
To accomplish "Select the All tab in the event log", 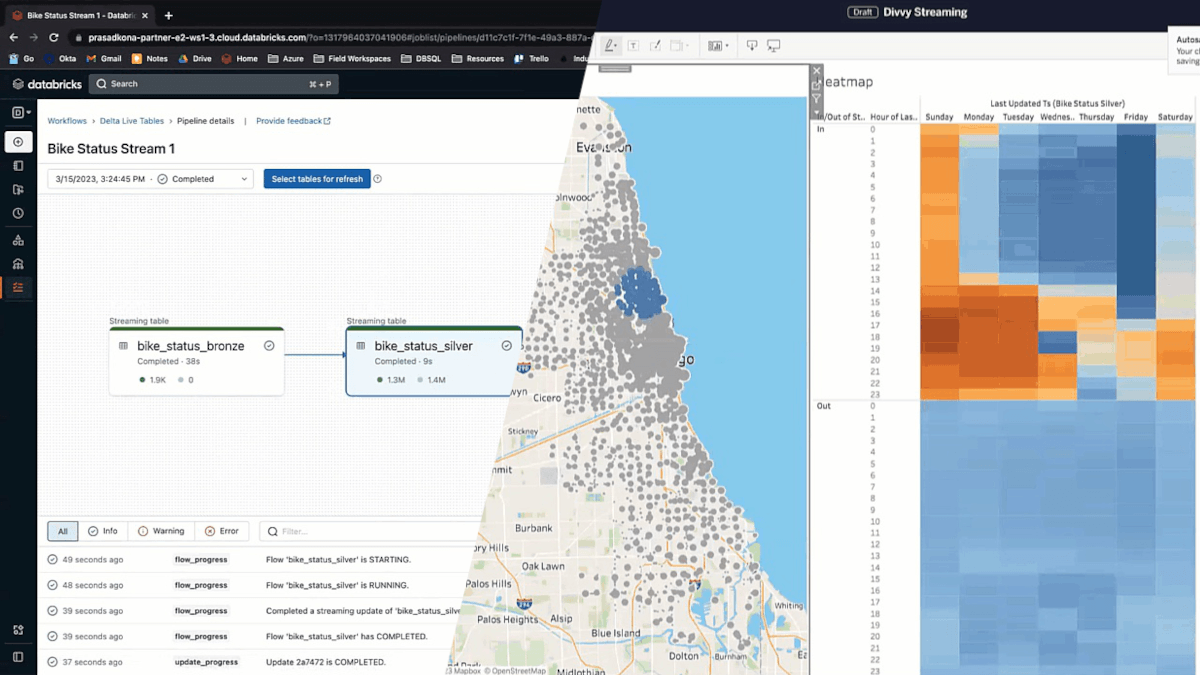I will click(62, 531).
